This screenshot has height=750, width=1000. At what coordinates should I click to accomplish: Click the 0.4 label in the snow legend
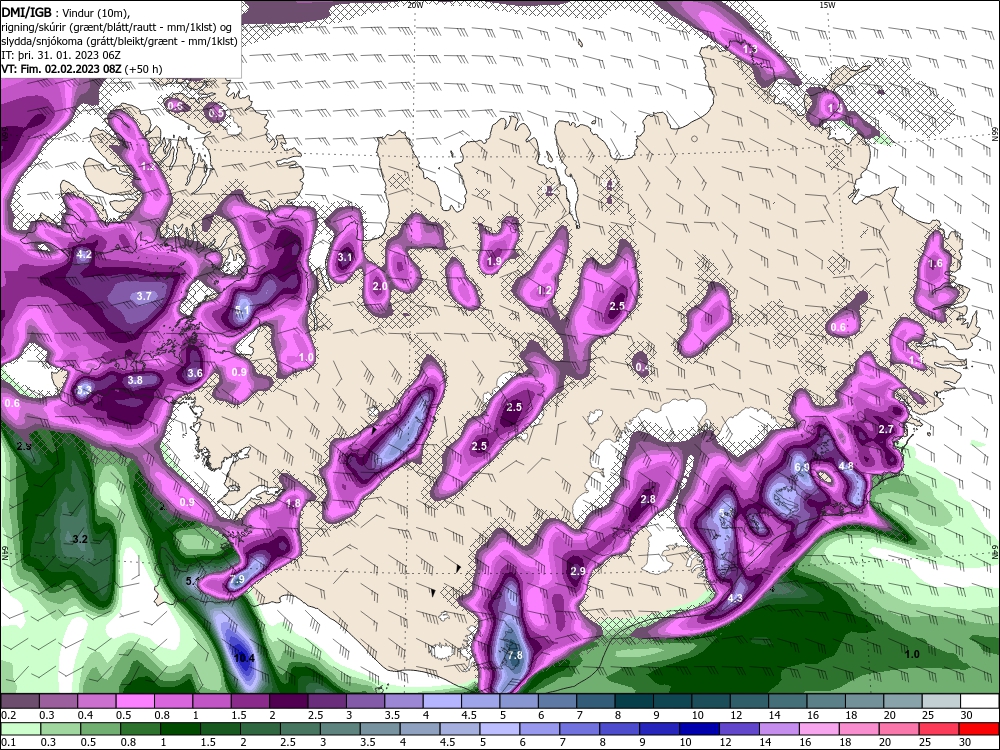coord(85,716)
